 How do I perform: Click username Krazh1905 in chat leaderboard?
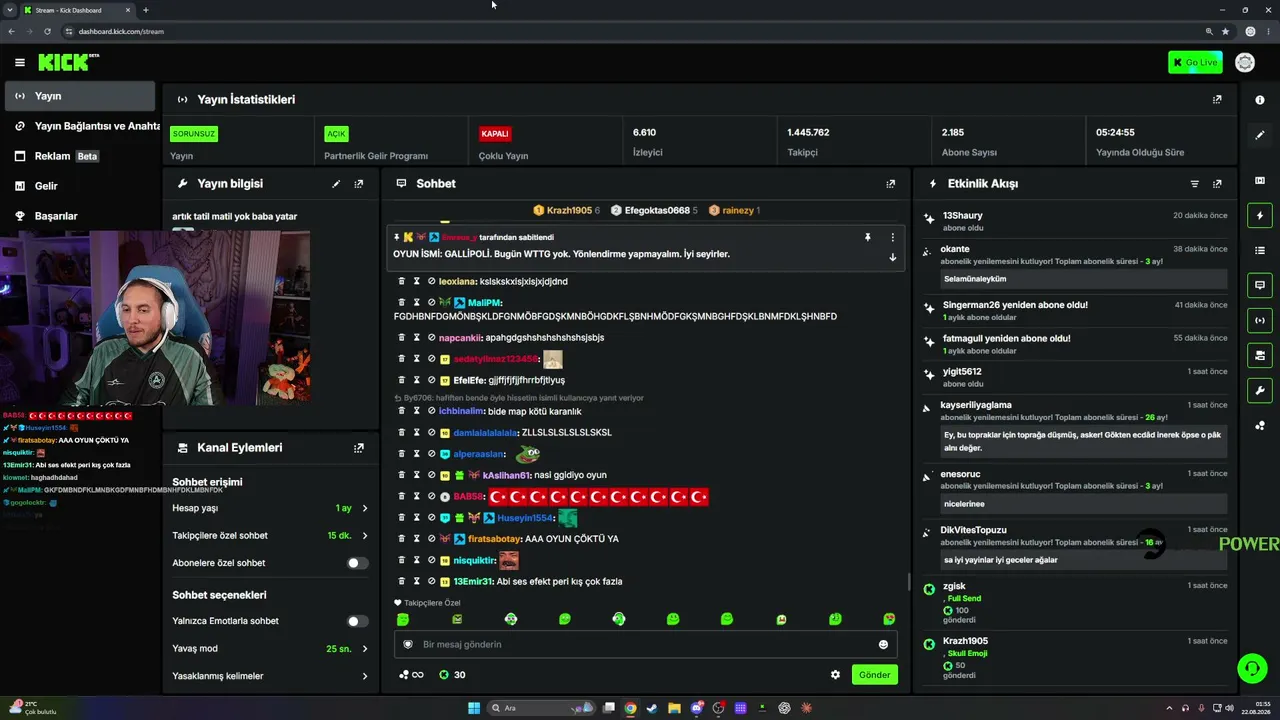tap(570, 211)
